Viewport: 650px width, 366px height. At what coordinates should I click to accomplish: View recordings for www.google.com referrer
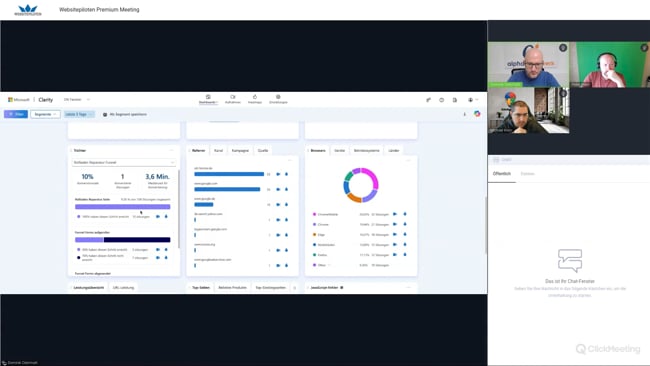point(278,189)
